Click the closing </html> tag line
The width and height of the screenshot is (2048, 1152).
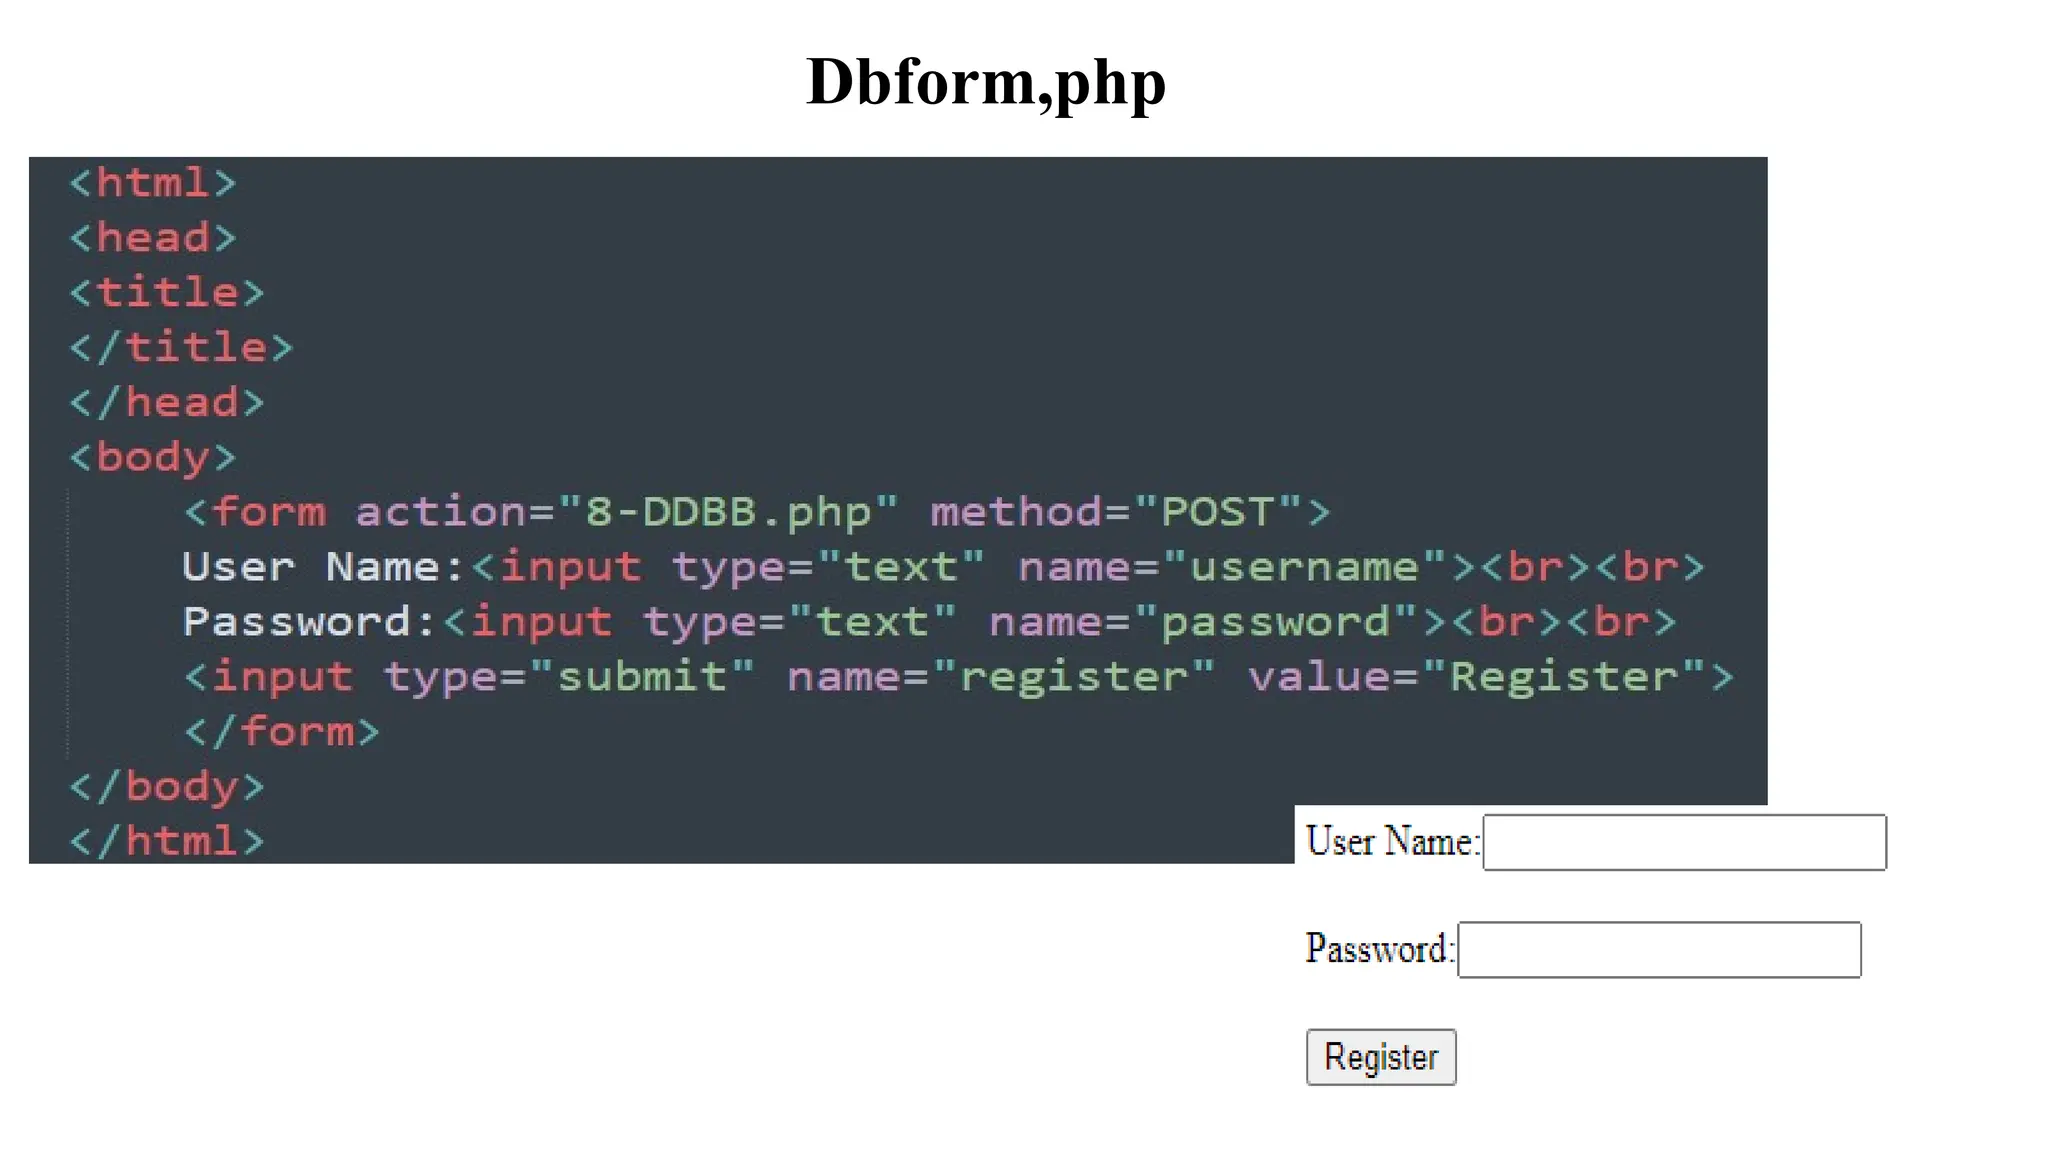pyautogui.click(x=166, y=841)
